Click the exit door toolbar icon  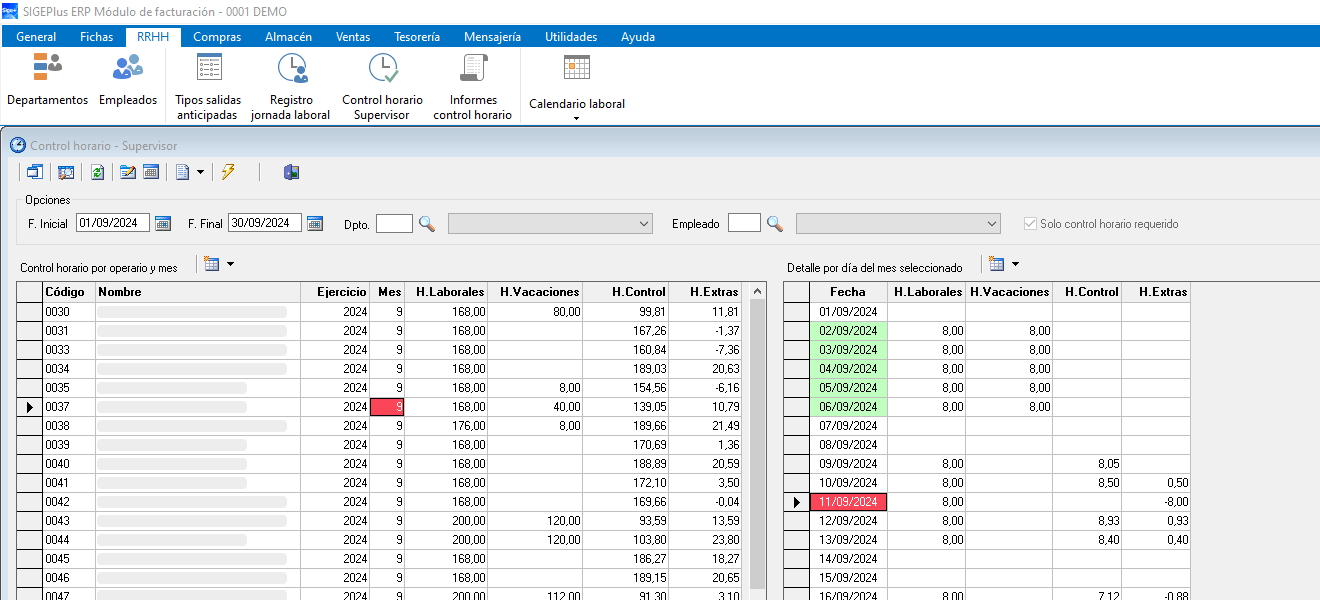point(291,172)
